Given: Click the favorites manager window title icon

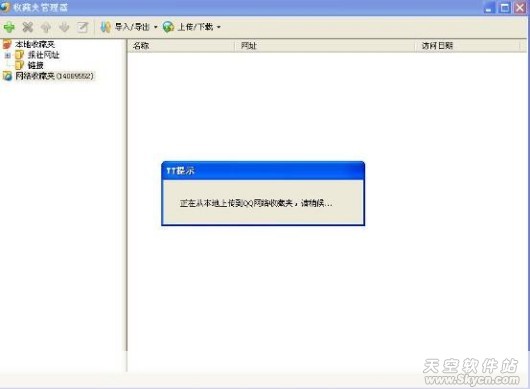Looking at the screenshot, I should 5,7.
